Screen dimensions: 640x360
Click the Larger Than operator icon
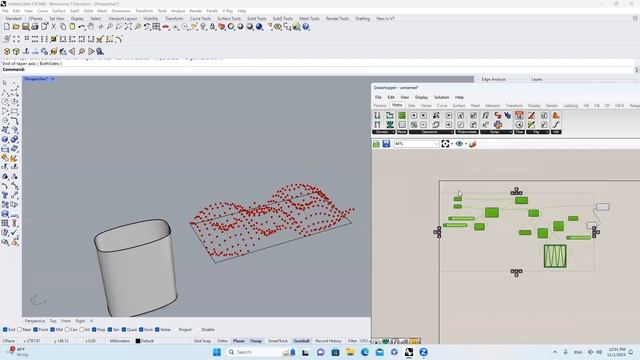coord(448,116)
